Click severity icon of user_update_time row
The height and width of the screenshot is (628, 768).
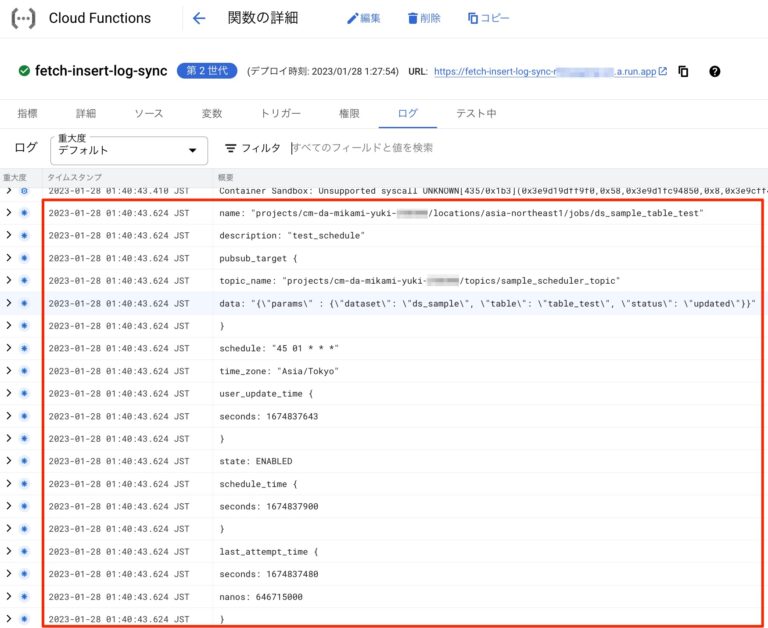click(x=24, y=393)
